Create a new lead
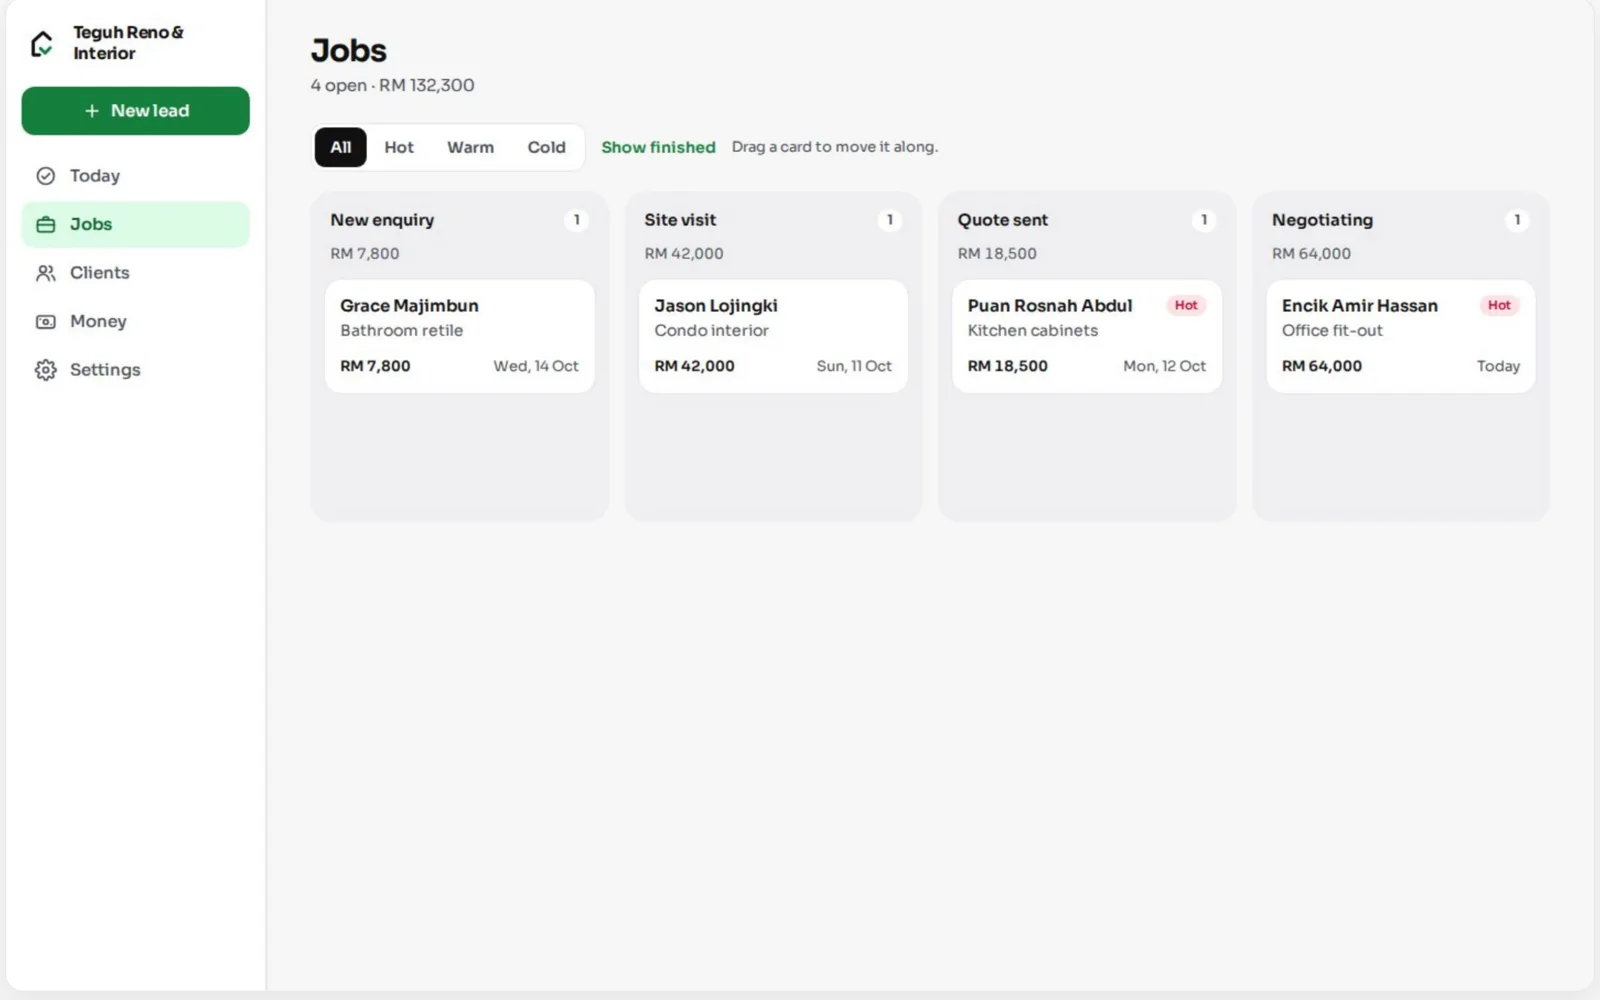This screenshot has height=1000, width=1600. point(136,111)
